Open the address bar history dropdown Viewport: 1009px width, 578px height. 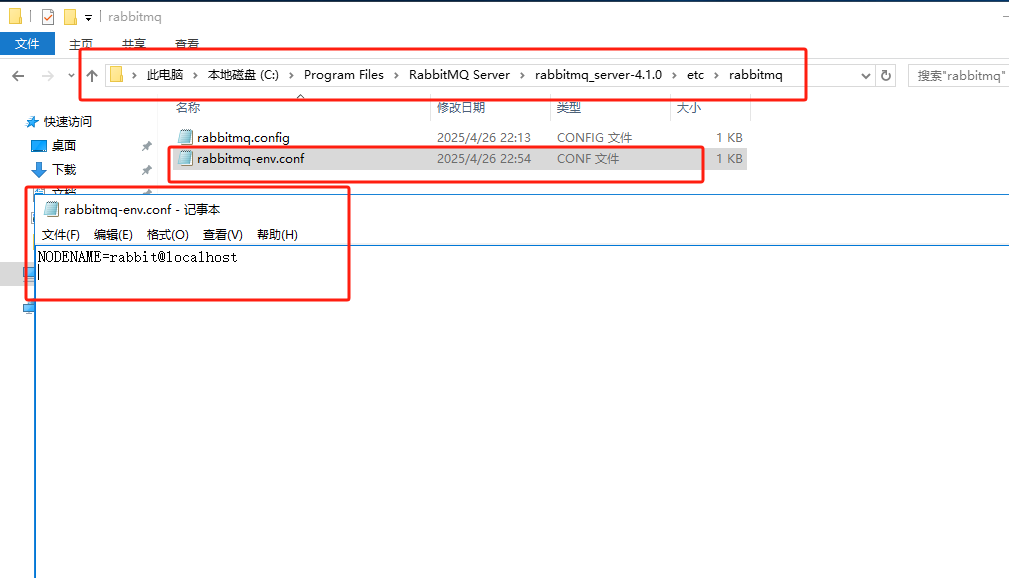866,76
